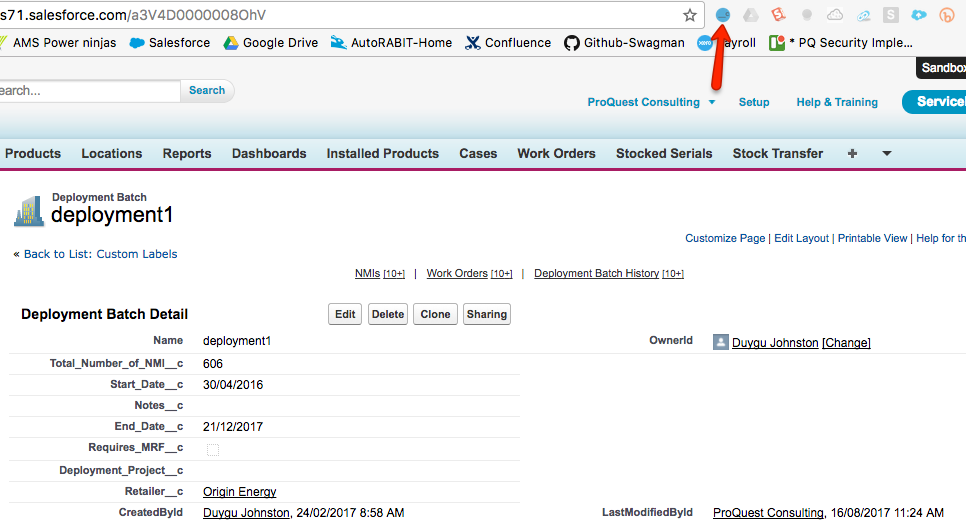
Task: Click the browser address bar URL
Action: pos(133,15)
